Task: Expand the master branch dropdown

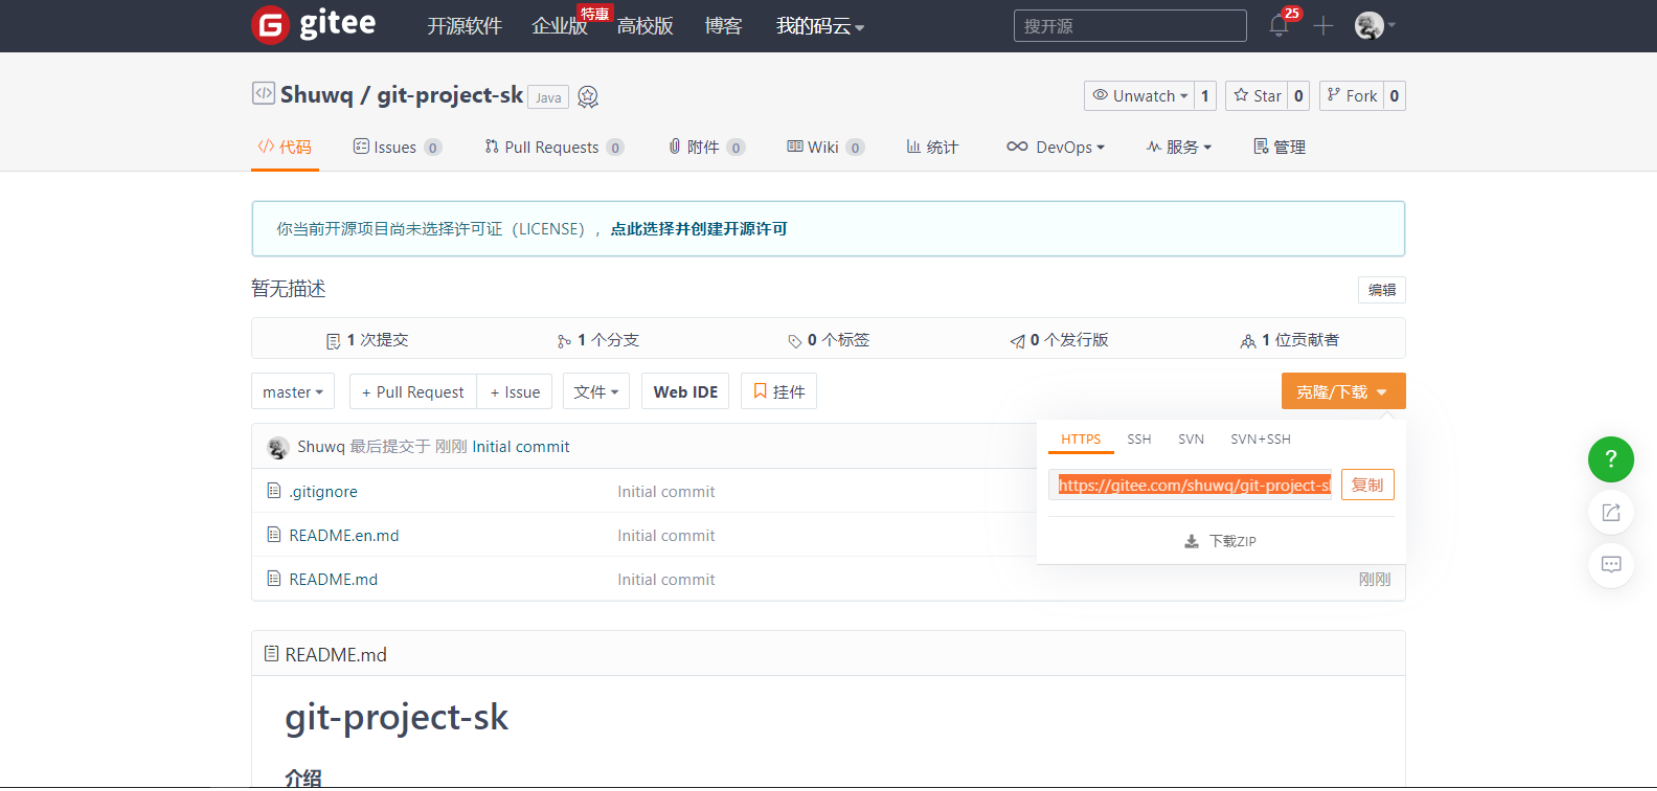Action: click(292, 392)
